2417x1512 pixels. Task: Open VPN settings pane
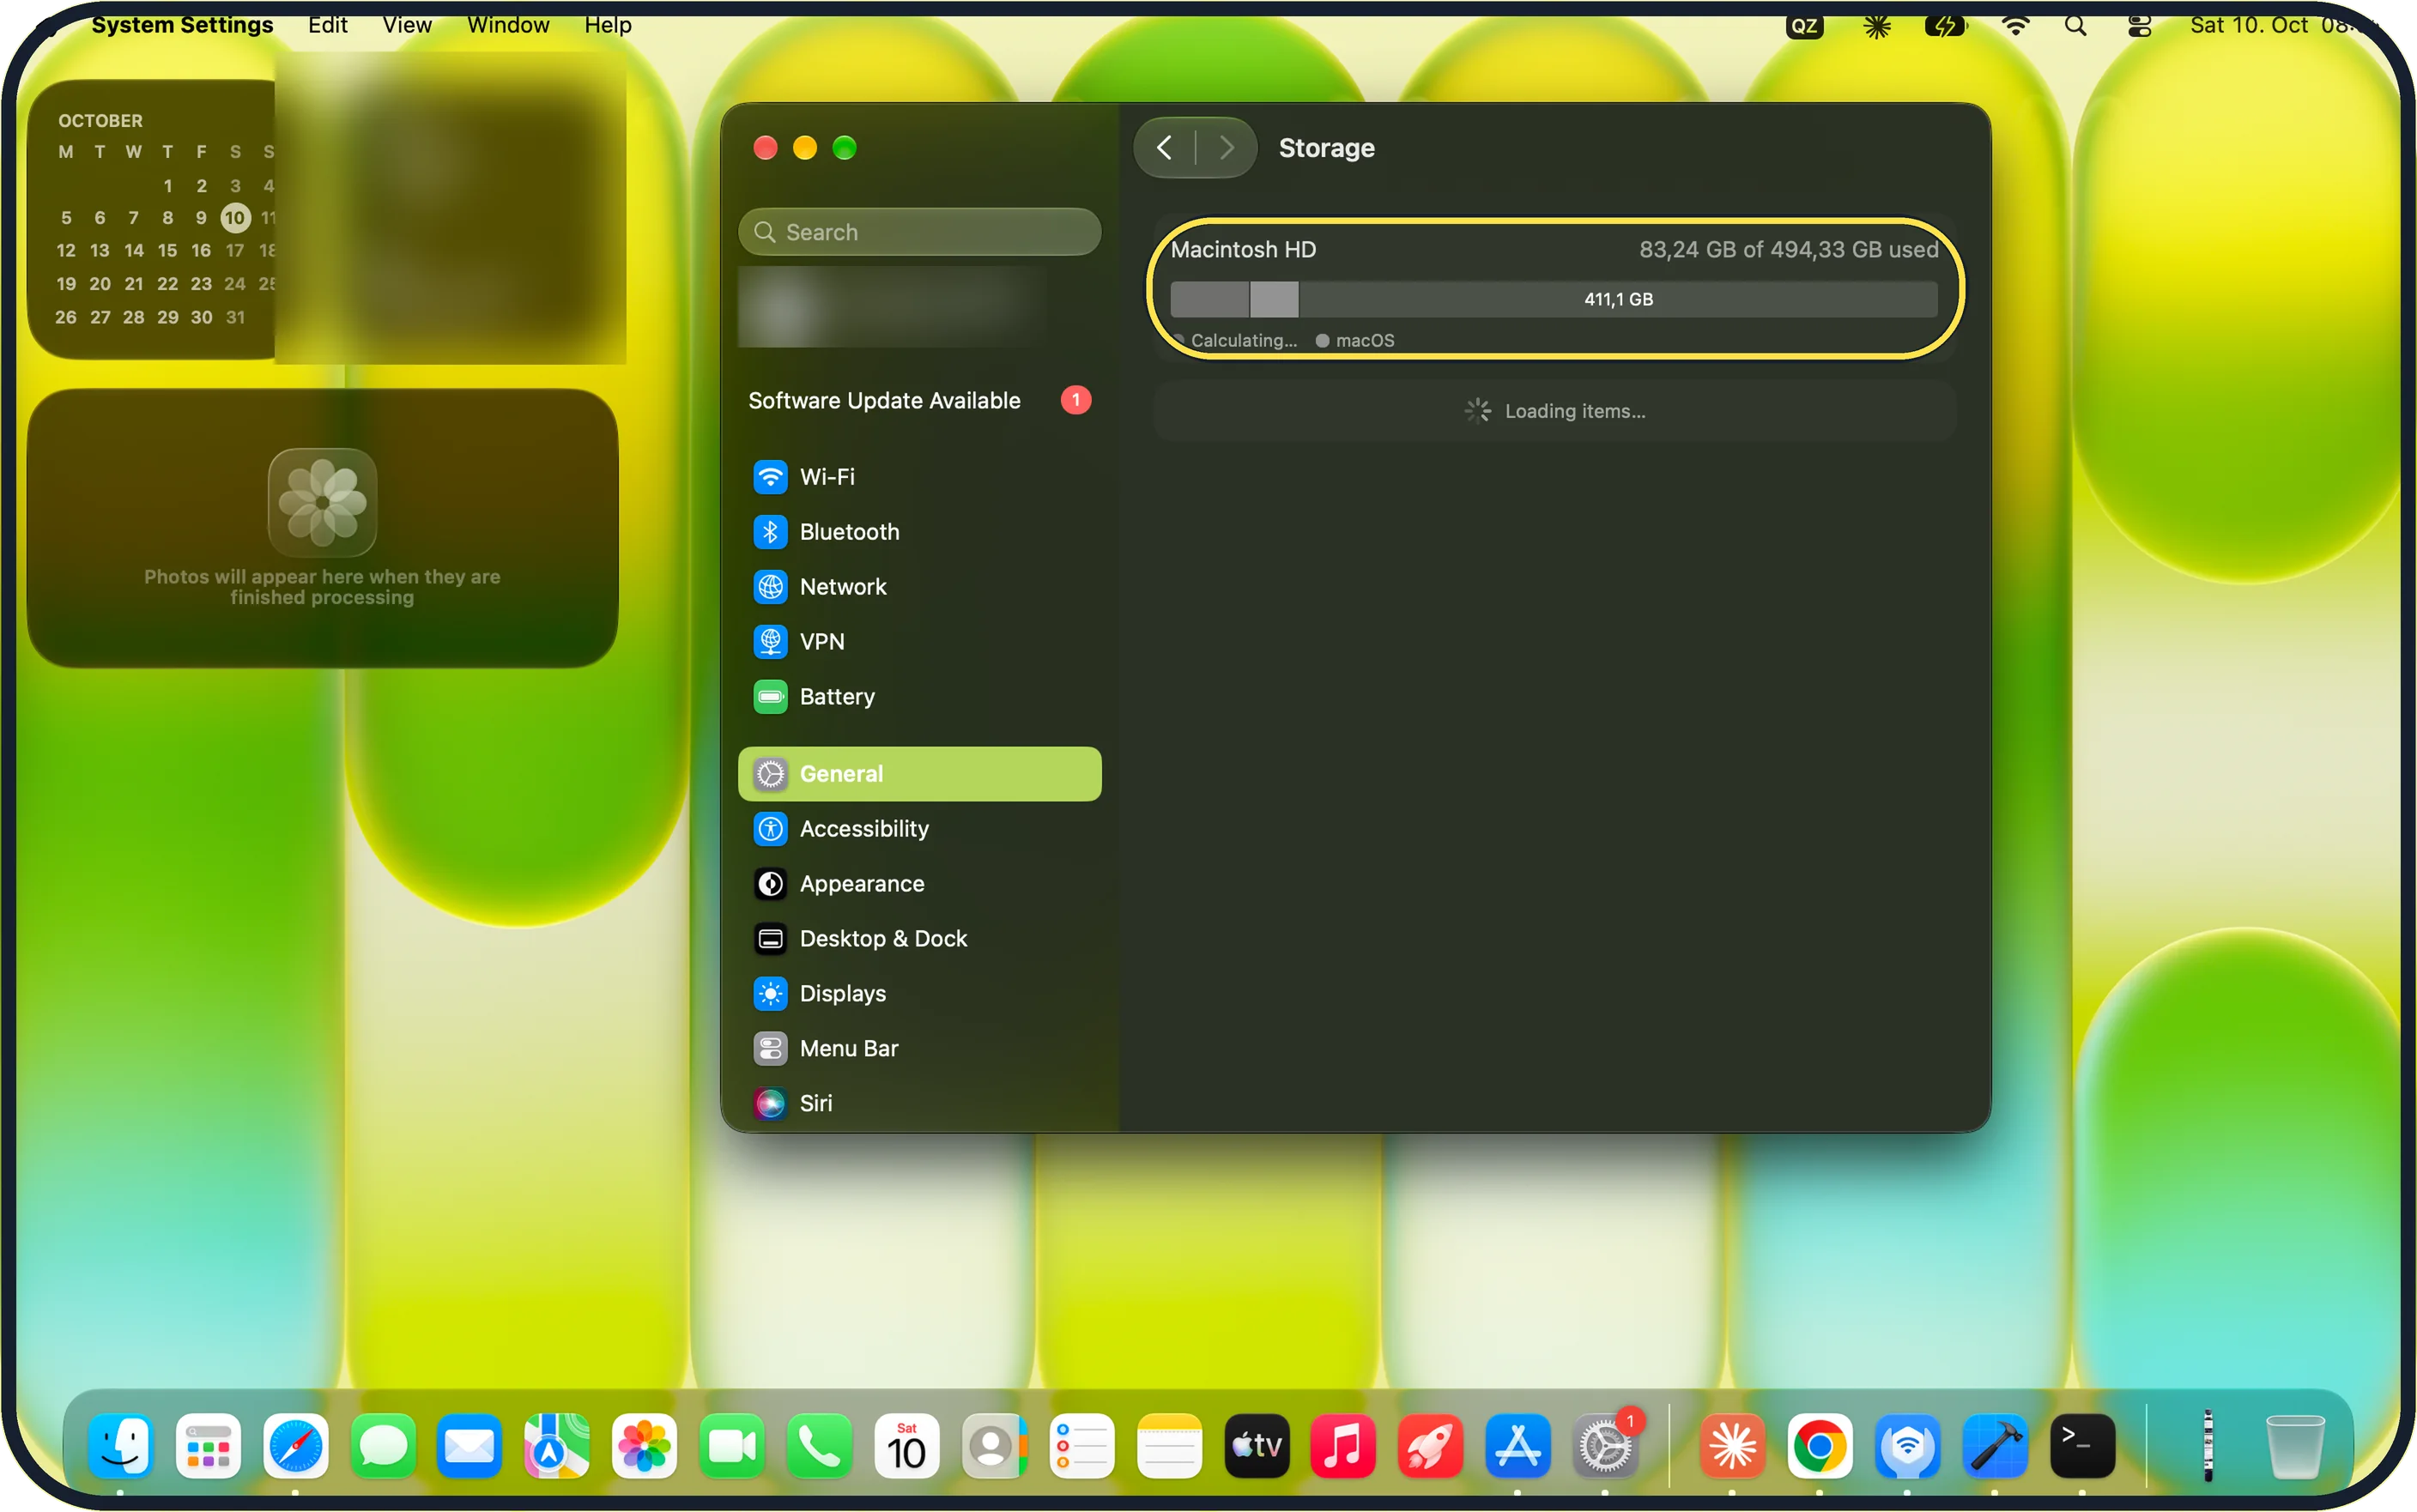[919, 642]
